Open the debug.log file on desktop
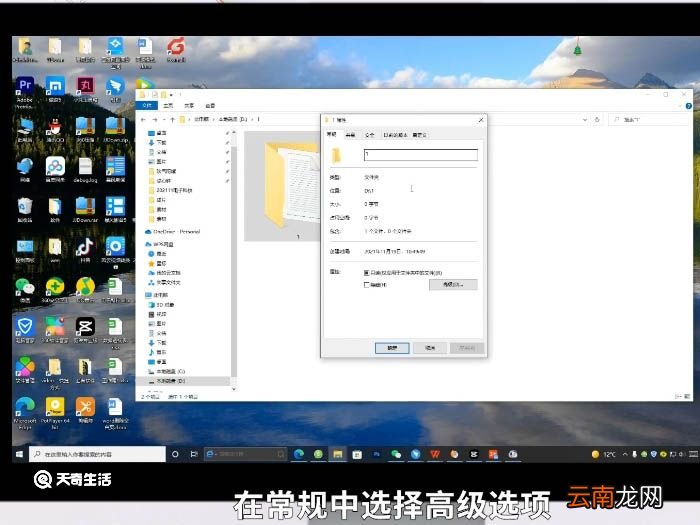700x525 pixels. point(85,170)
